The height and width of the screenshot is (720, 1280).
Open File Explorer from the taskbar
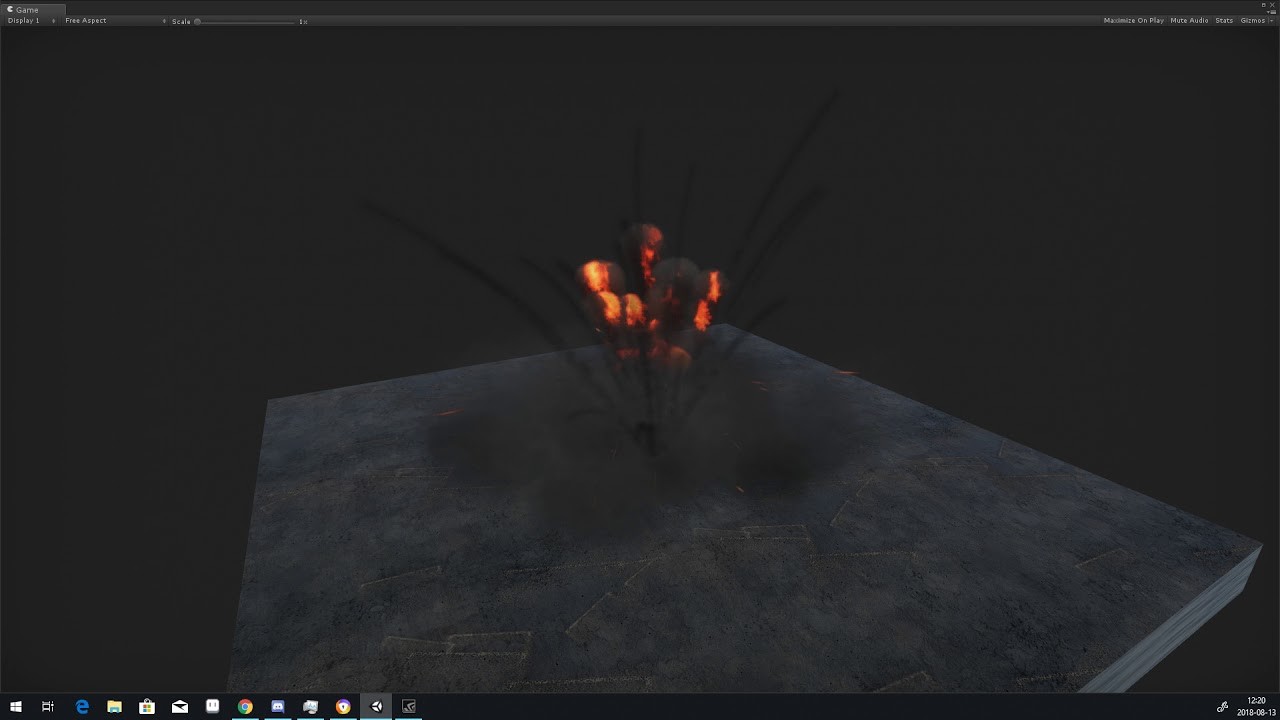tap(114, 707)
